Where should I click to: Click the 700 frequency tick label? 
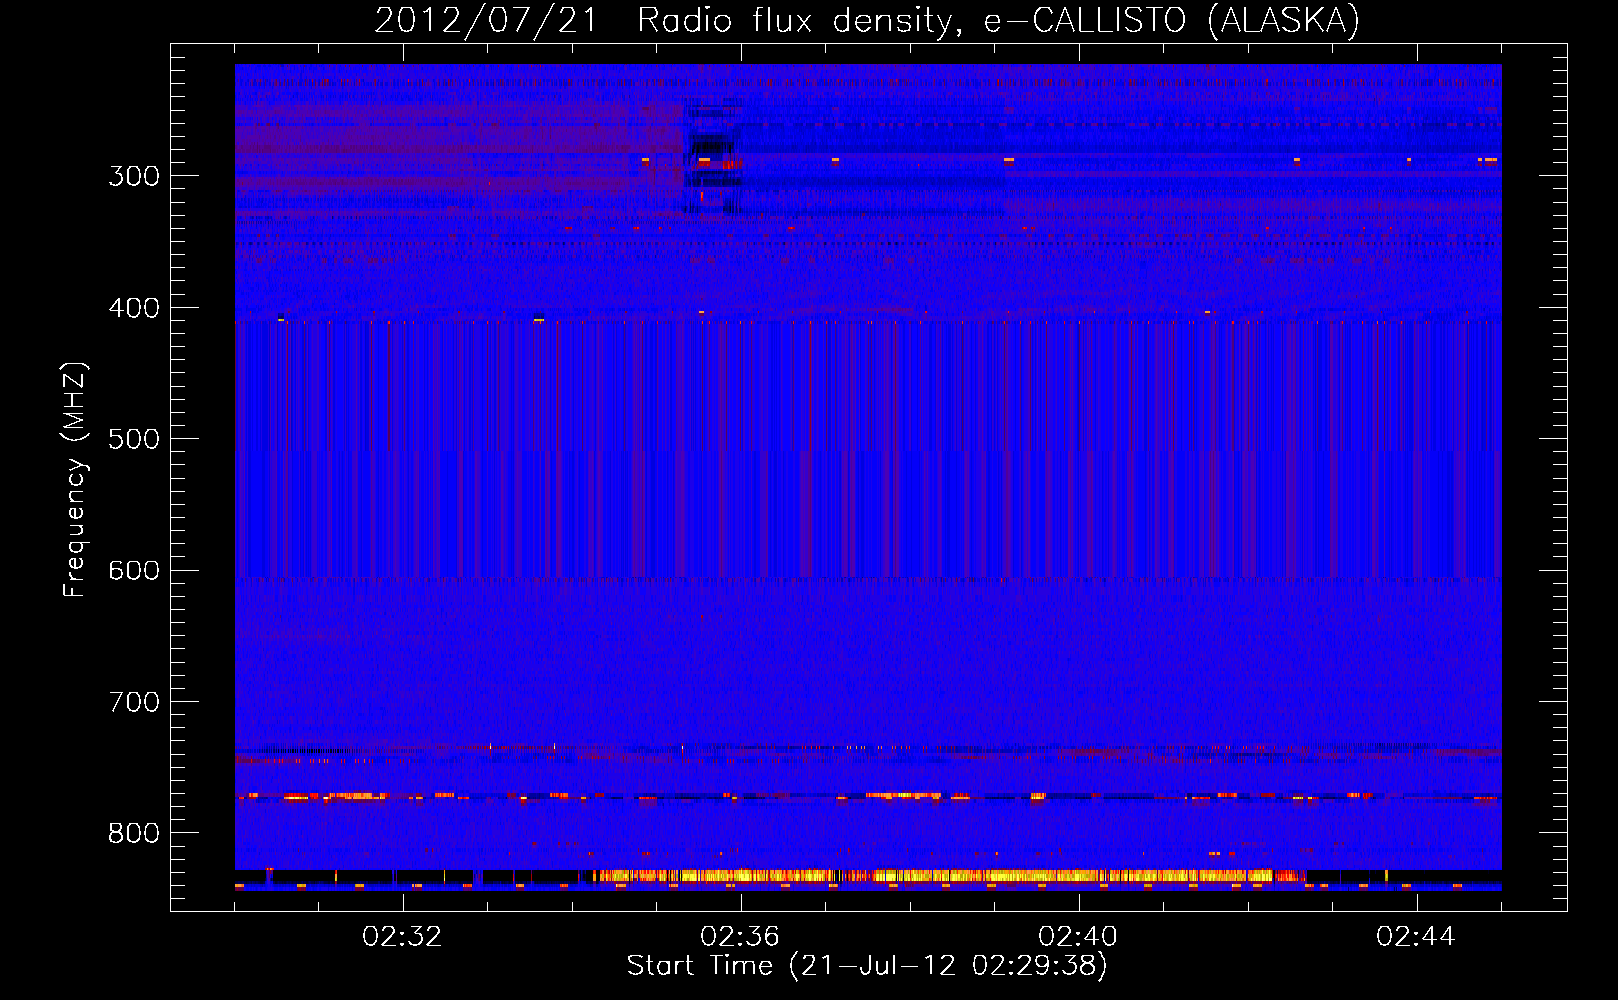pos(134,702)
